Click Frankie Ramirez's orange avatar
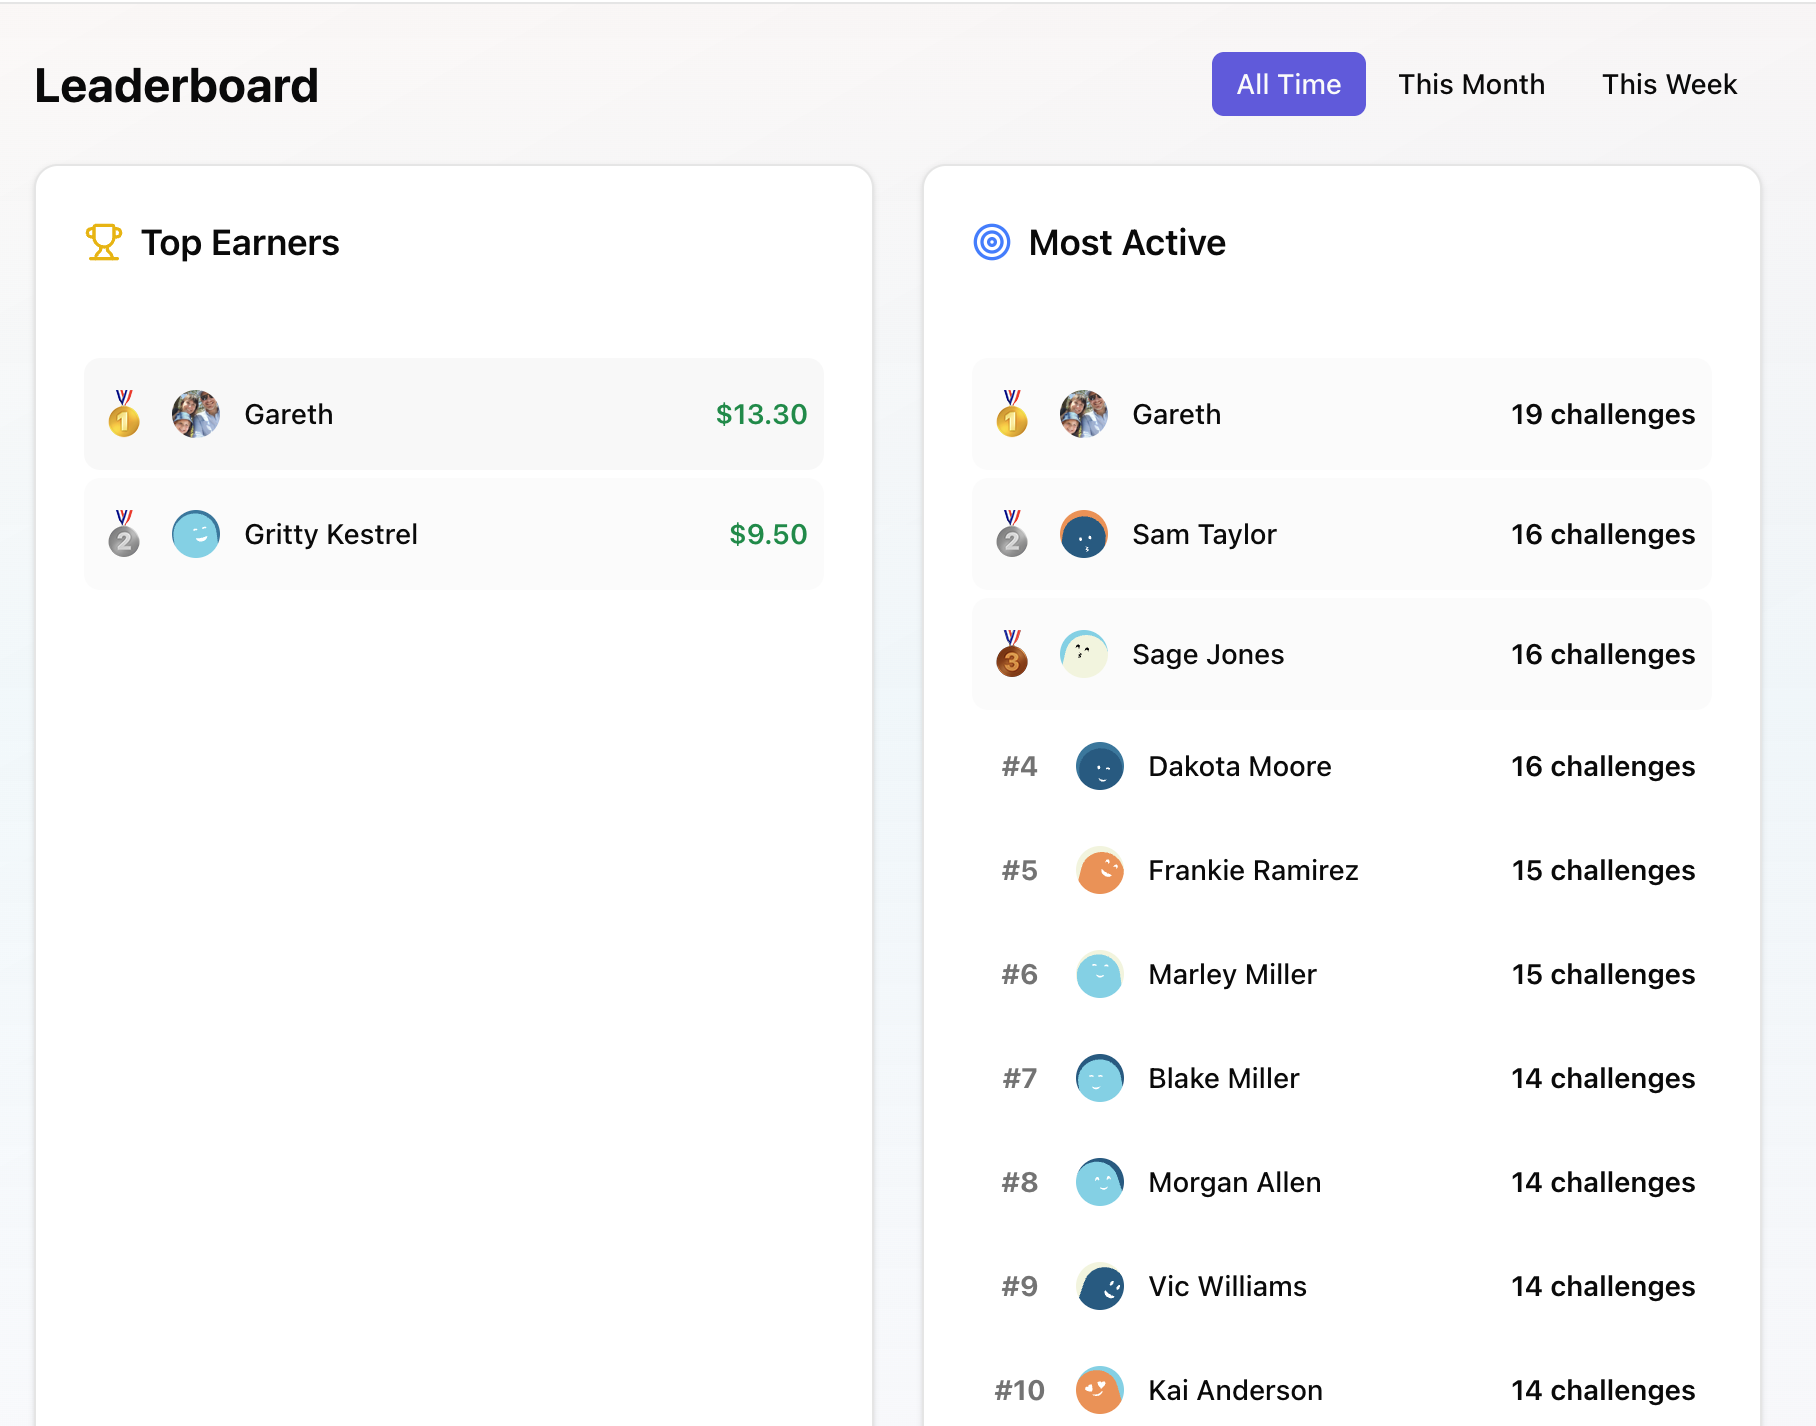The image size is (1816, 1426). tap(1100, 870)
